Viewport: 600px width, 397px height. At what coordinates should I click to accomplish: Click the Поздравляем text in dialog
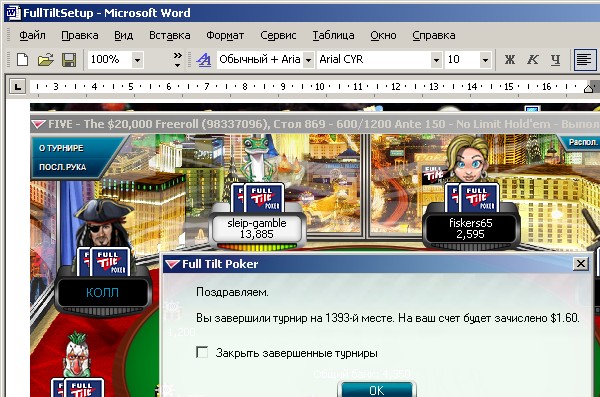pyautogui.click(x=232, y=292)
